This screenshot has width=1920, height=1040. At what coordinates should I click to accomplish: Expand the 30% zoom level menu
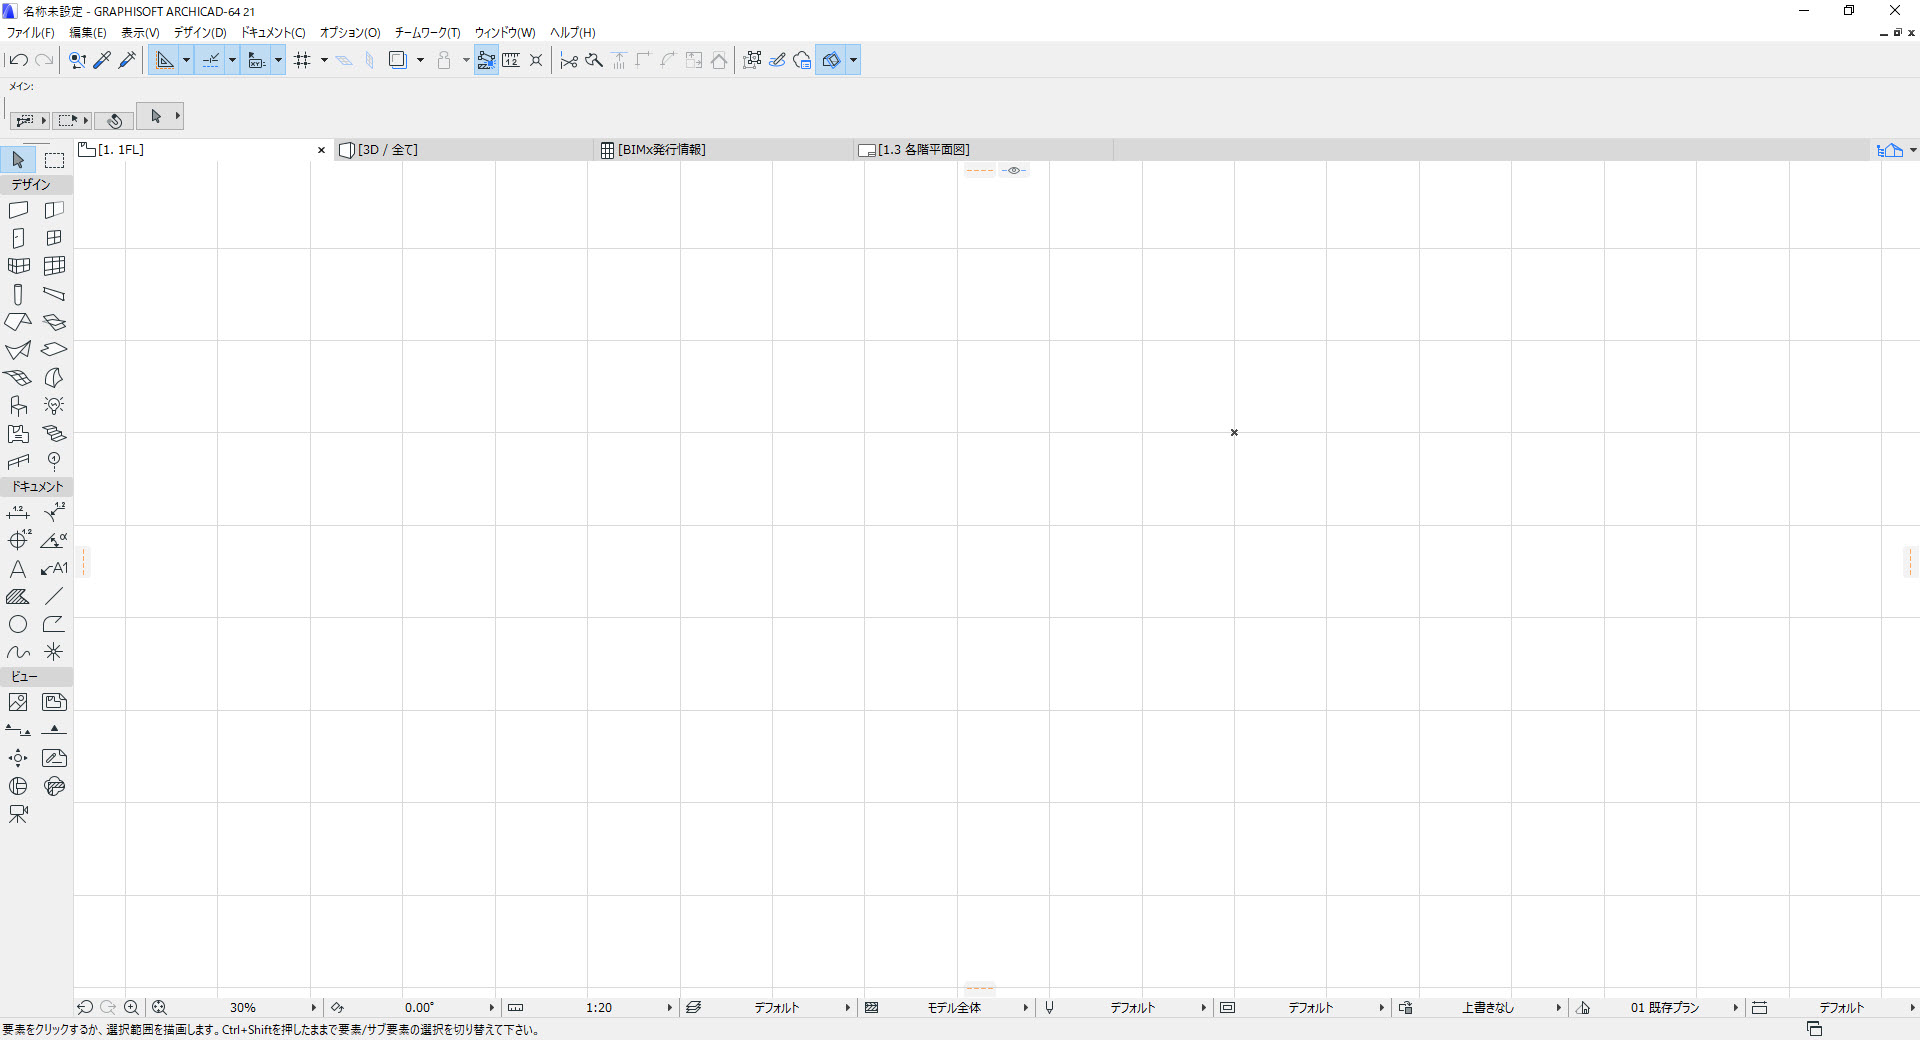click(313, 1008)
